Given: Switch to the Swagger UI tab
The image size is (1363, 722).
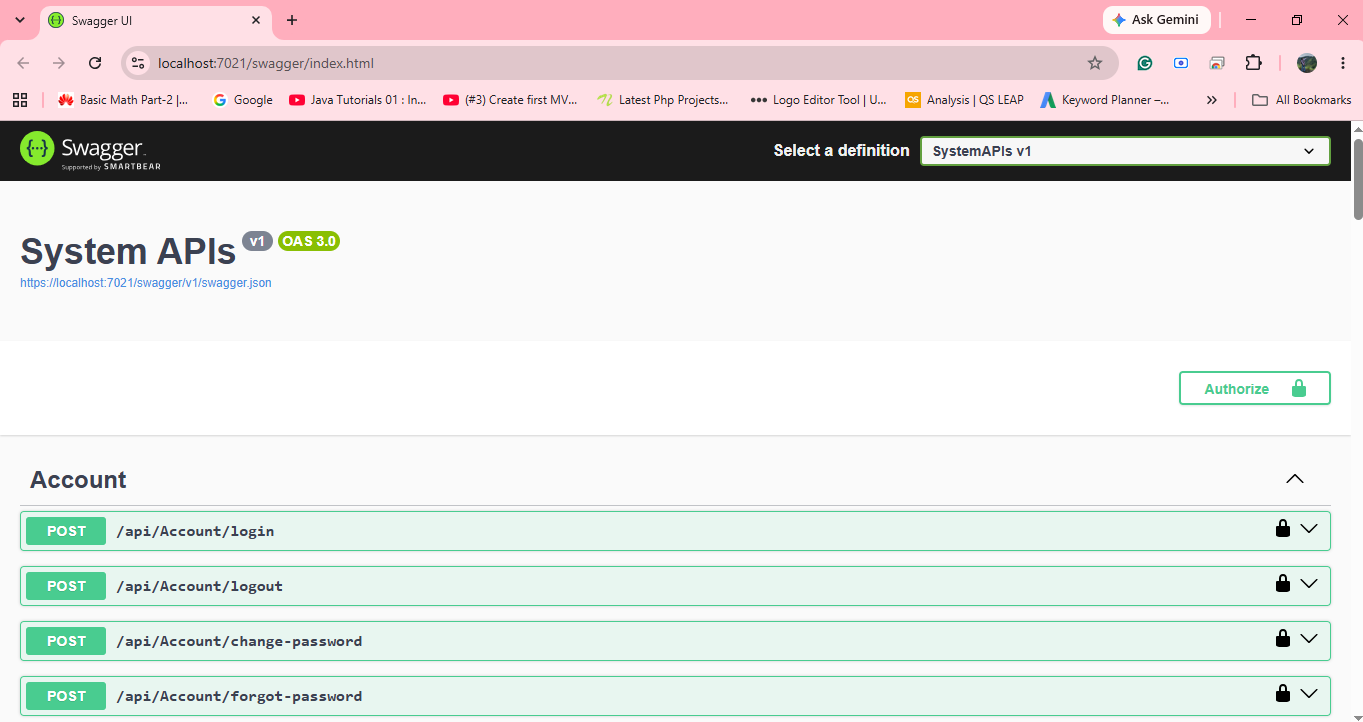Looking at the screenshot, I should click(x=155, y=20).
